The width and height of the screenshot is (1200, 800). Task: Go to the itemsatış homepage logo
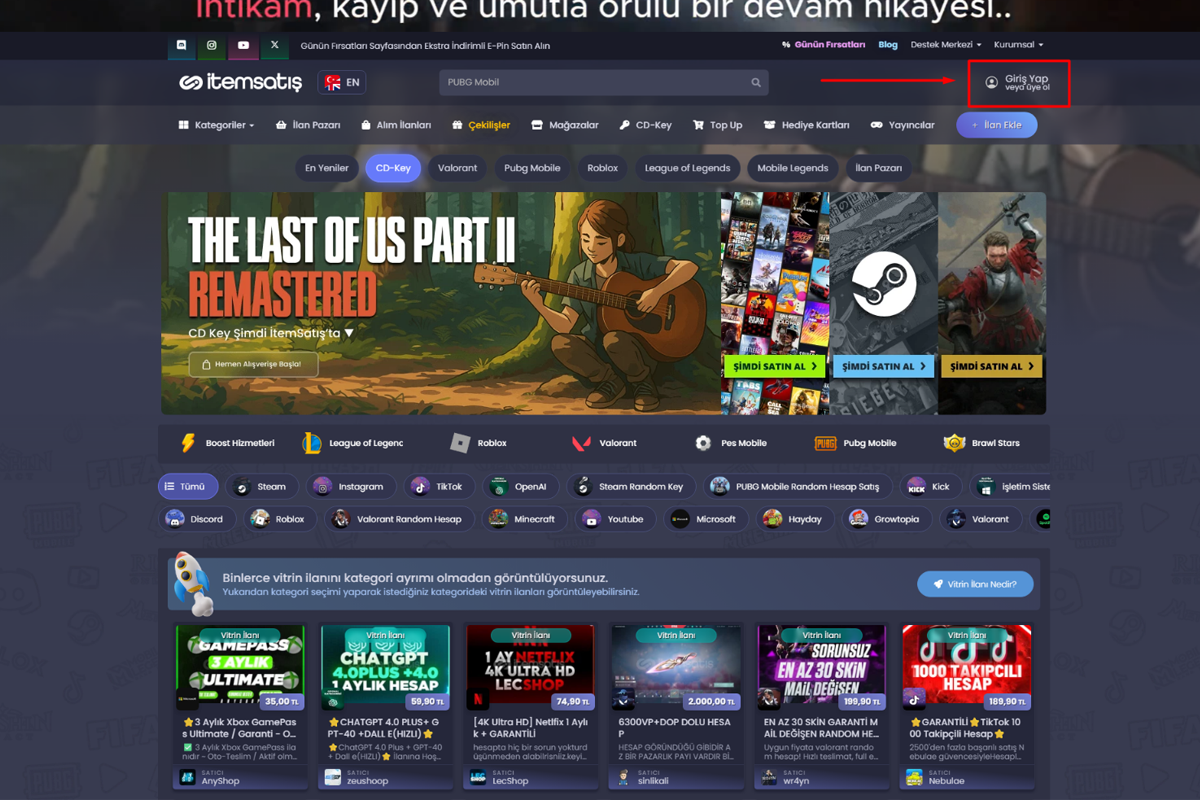240,83
